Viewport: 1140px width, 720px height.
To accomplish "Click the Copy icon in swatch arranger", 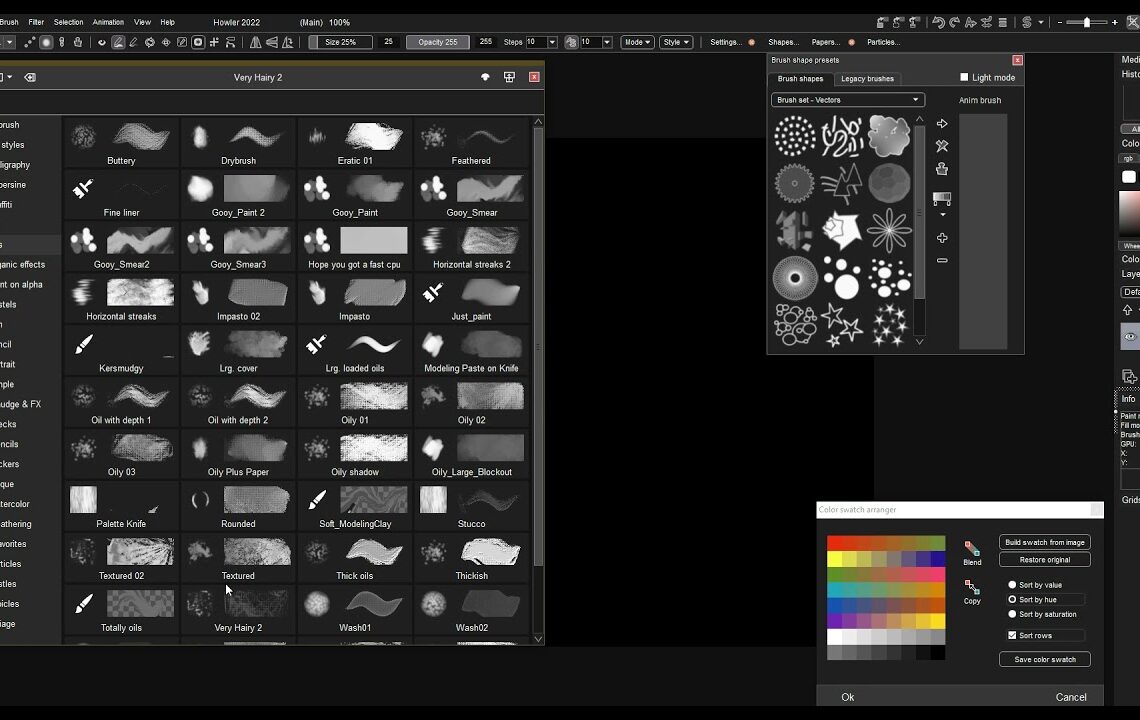I will (x=971, y=587).
